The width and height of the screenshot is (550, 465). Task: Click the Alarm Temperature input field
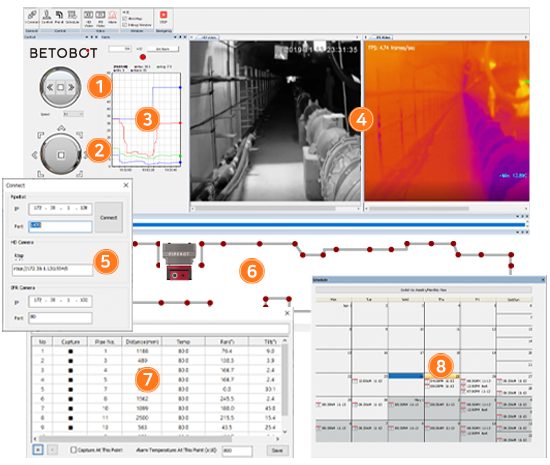pyautogui.click(x=237, y=451)
